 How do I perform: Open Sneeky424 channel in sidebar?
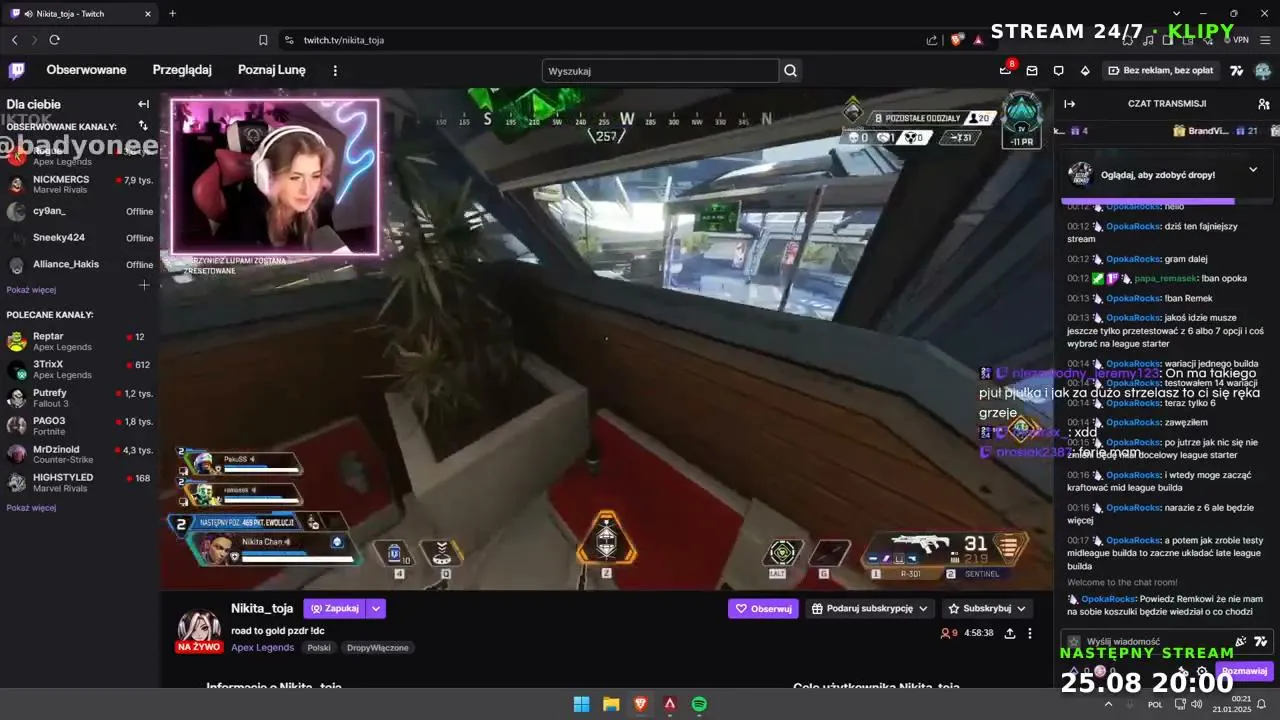click(x=80, y=238)
